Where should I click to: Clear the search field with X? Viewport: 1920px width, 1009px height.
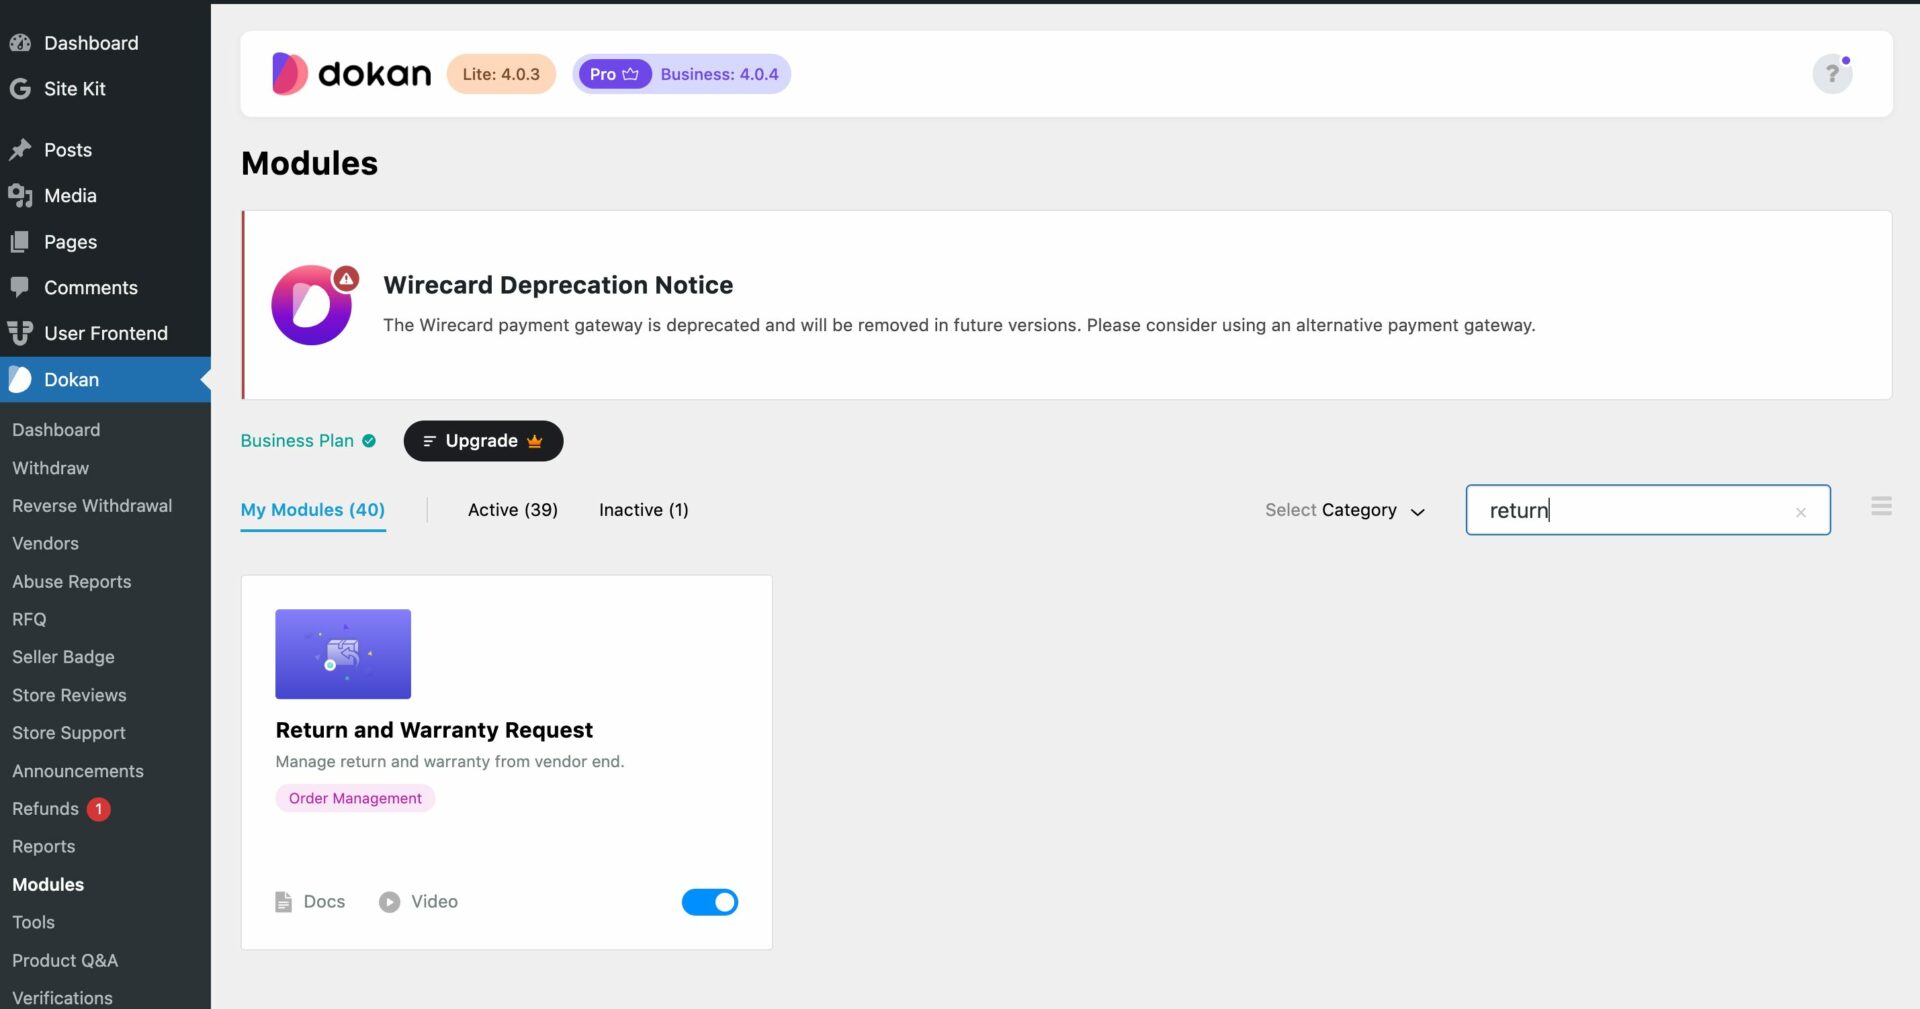tap(1800, 512)
